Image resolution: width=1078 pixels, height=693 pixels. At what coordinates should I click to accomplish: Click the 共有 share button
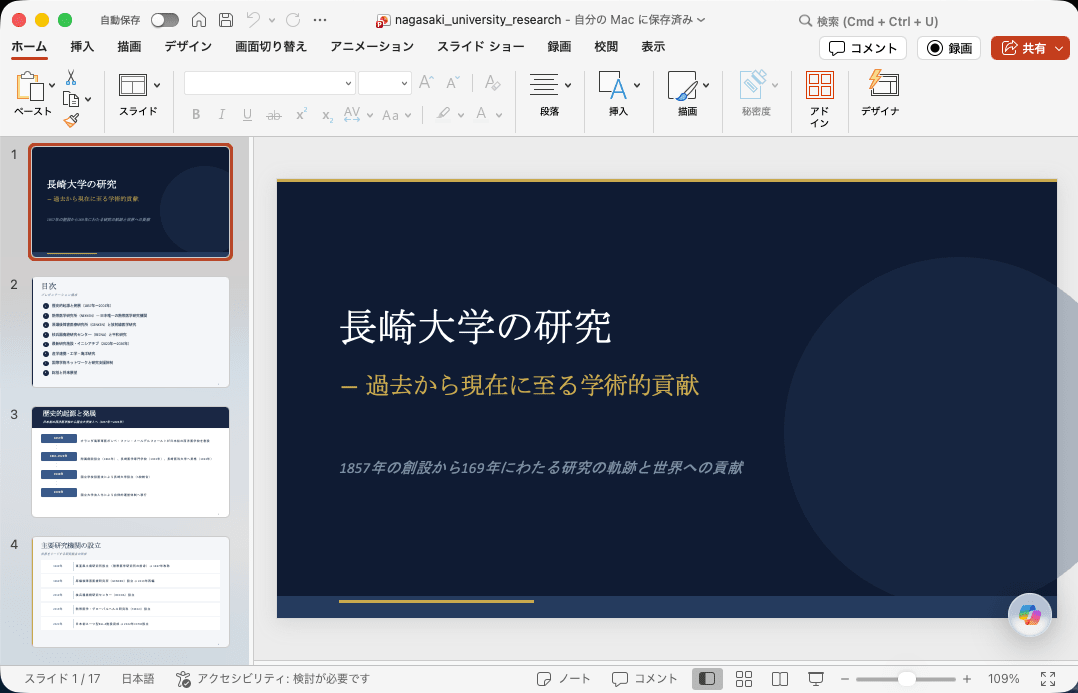pyautogui.click(x=1031, y=48)
